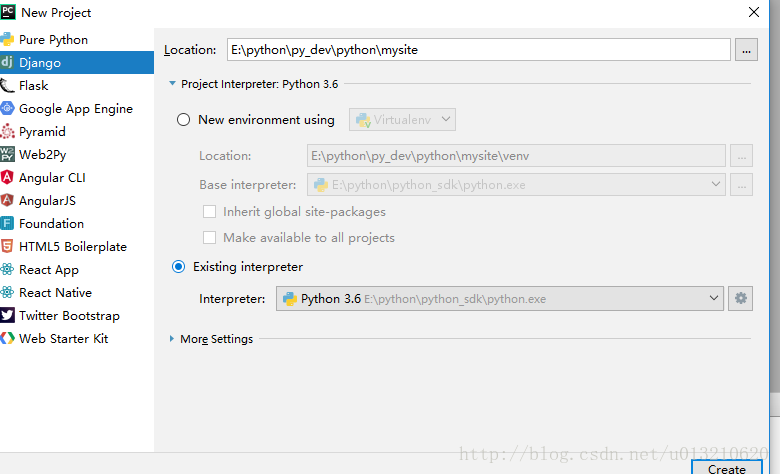Browse for project location with ellipsis button
The height and width of the screenshot is (474, 780).
coord(746,50)
